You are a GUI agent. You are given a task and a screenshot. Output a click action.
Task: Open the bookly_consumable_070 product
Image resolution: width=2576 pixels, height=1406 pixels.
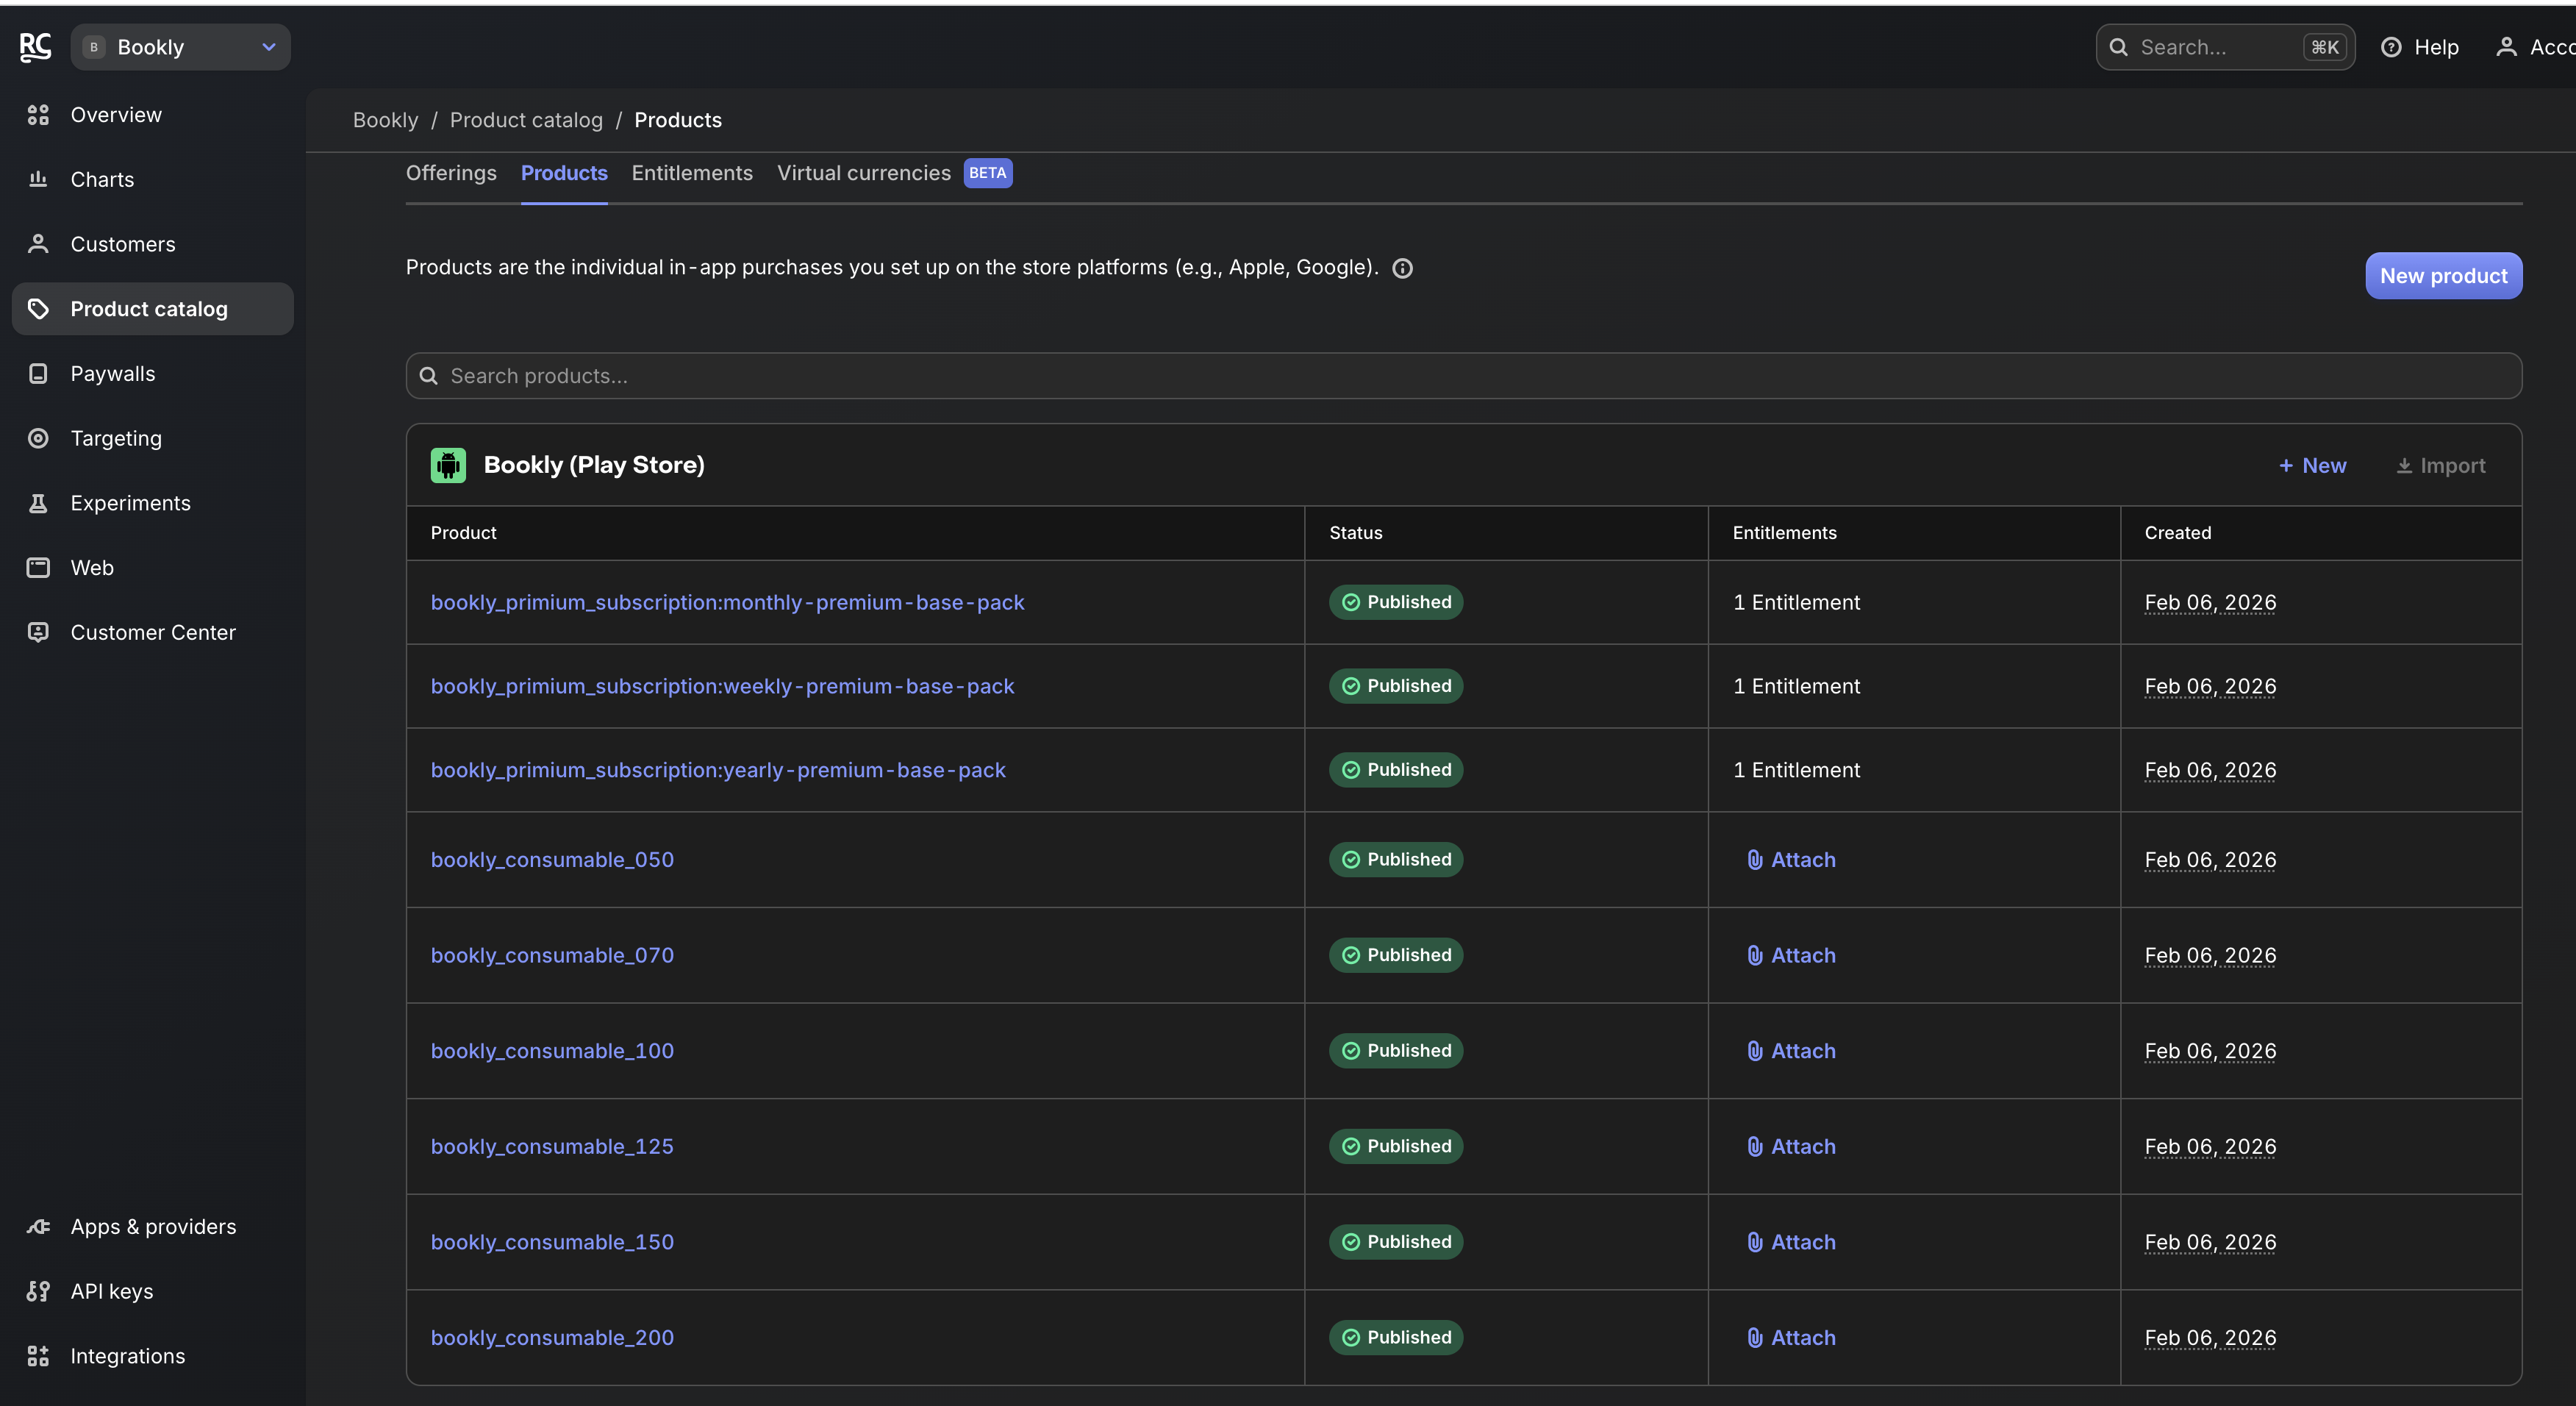coord(552,955)
